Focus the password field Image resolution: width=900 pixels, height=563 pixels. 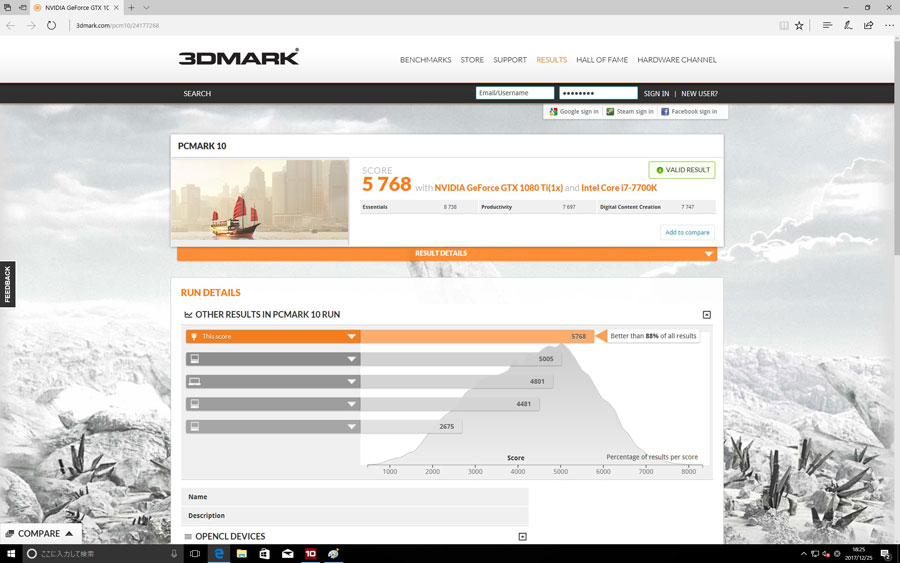598,93
